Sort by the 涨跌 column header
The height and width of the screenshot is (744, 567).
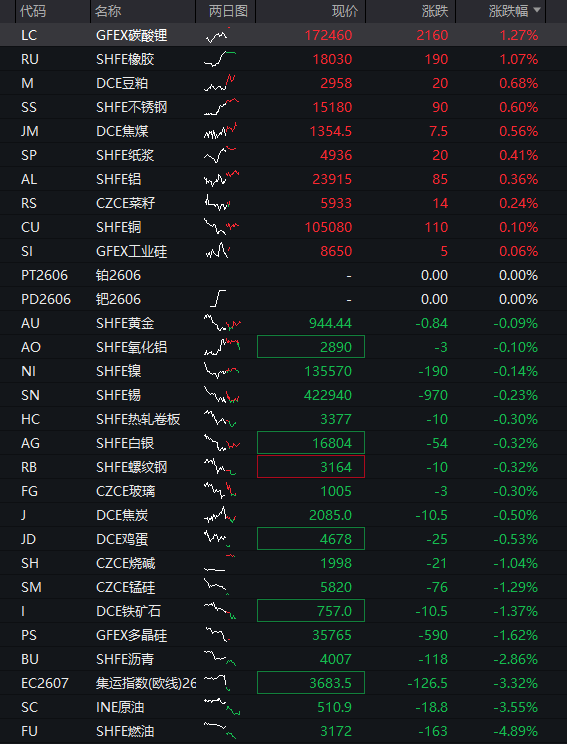435,10
